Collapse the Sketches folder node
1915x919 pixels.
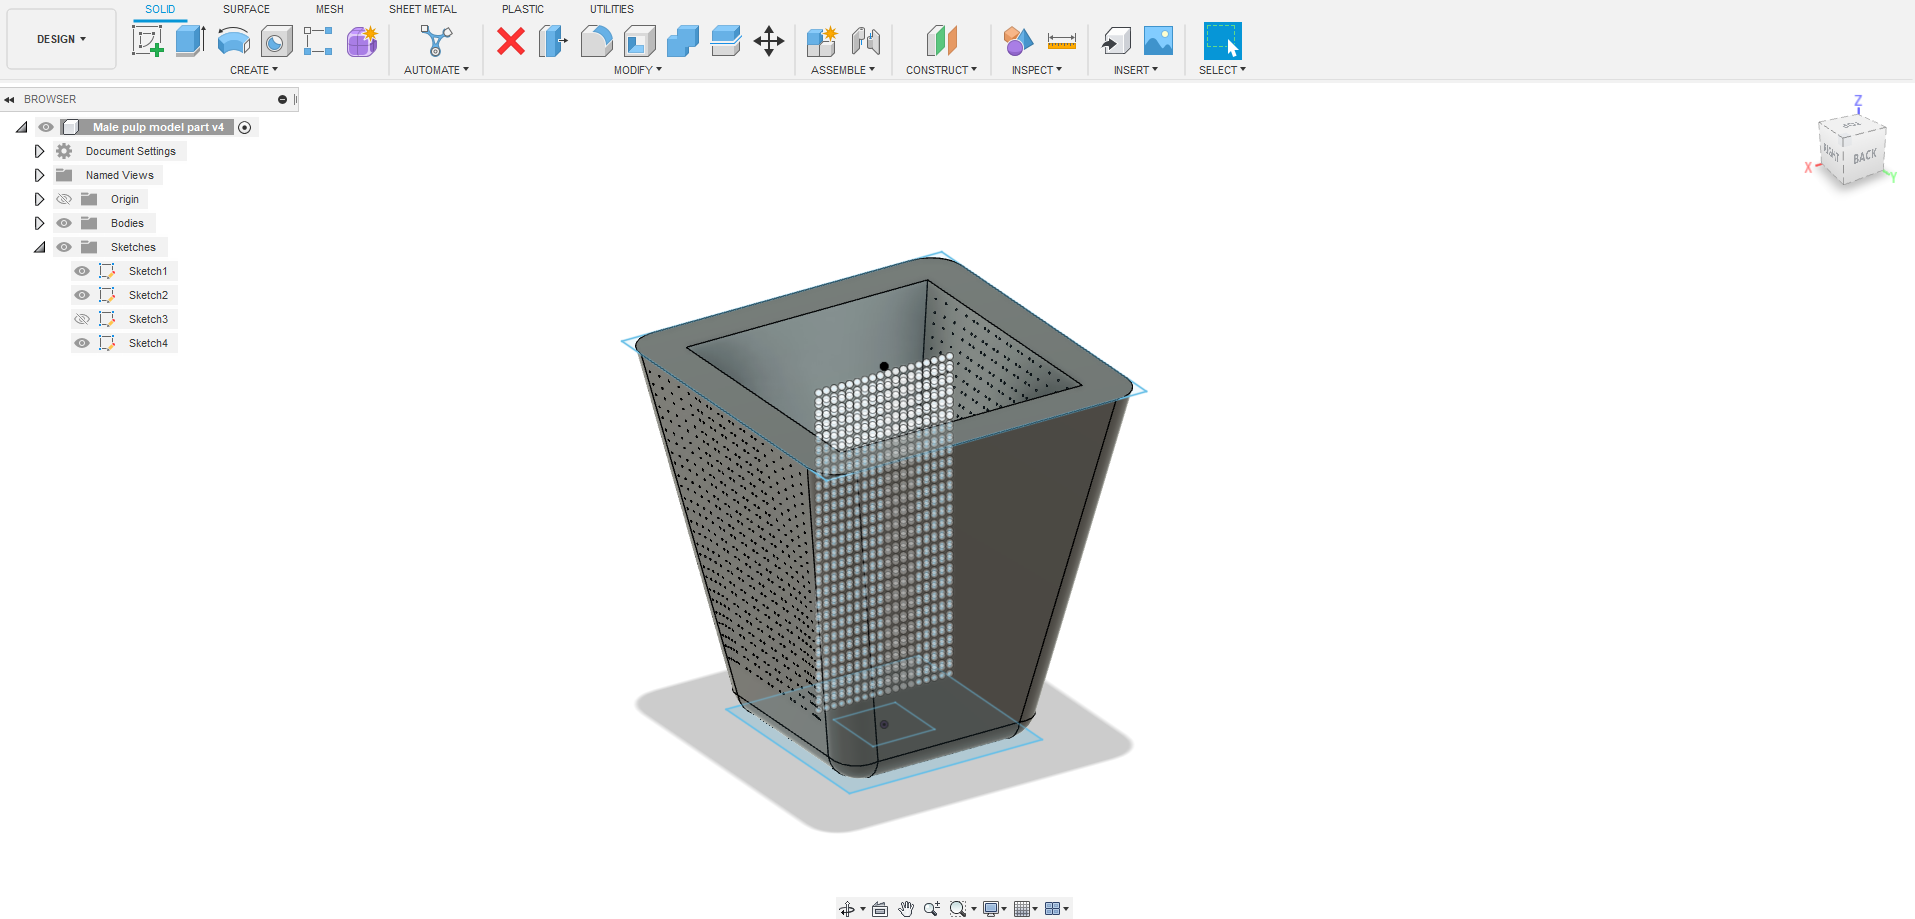coord(39,247)
